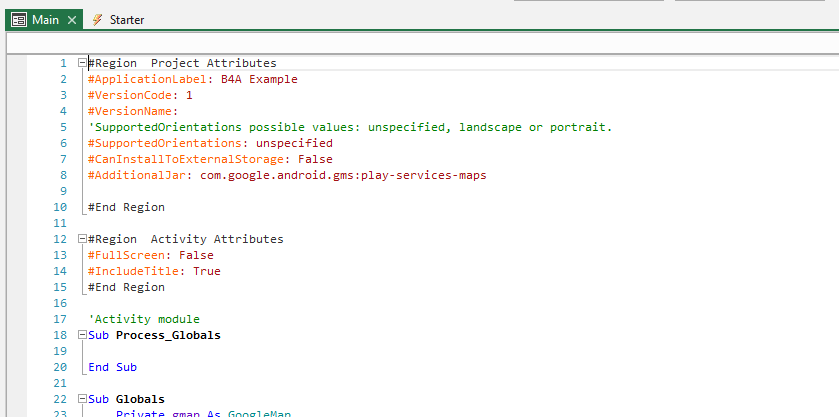This screenshot has width=839, height=417.
Task: Select the Main tab label
Action: (46, 20)
